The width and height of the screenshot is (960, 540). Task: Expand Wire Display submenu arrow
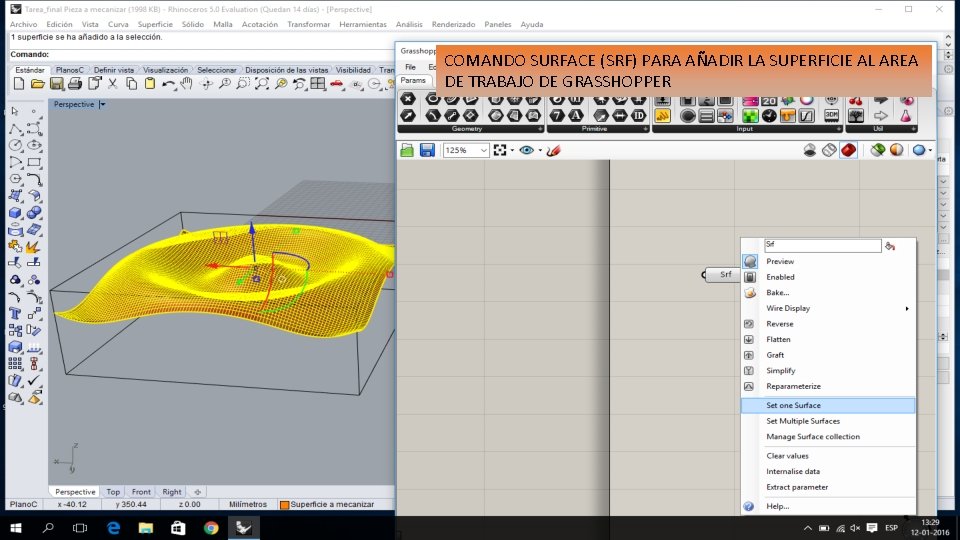tap(907, 309)
